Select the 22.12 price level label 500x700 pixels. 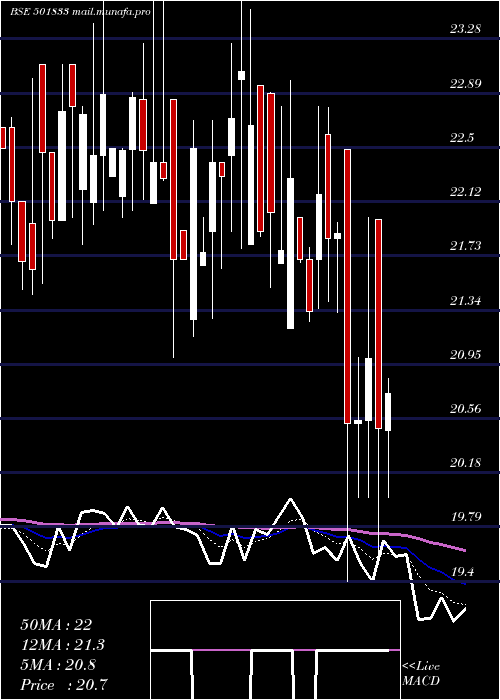[x=466, y=192]
